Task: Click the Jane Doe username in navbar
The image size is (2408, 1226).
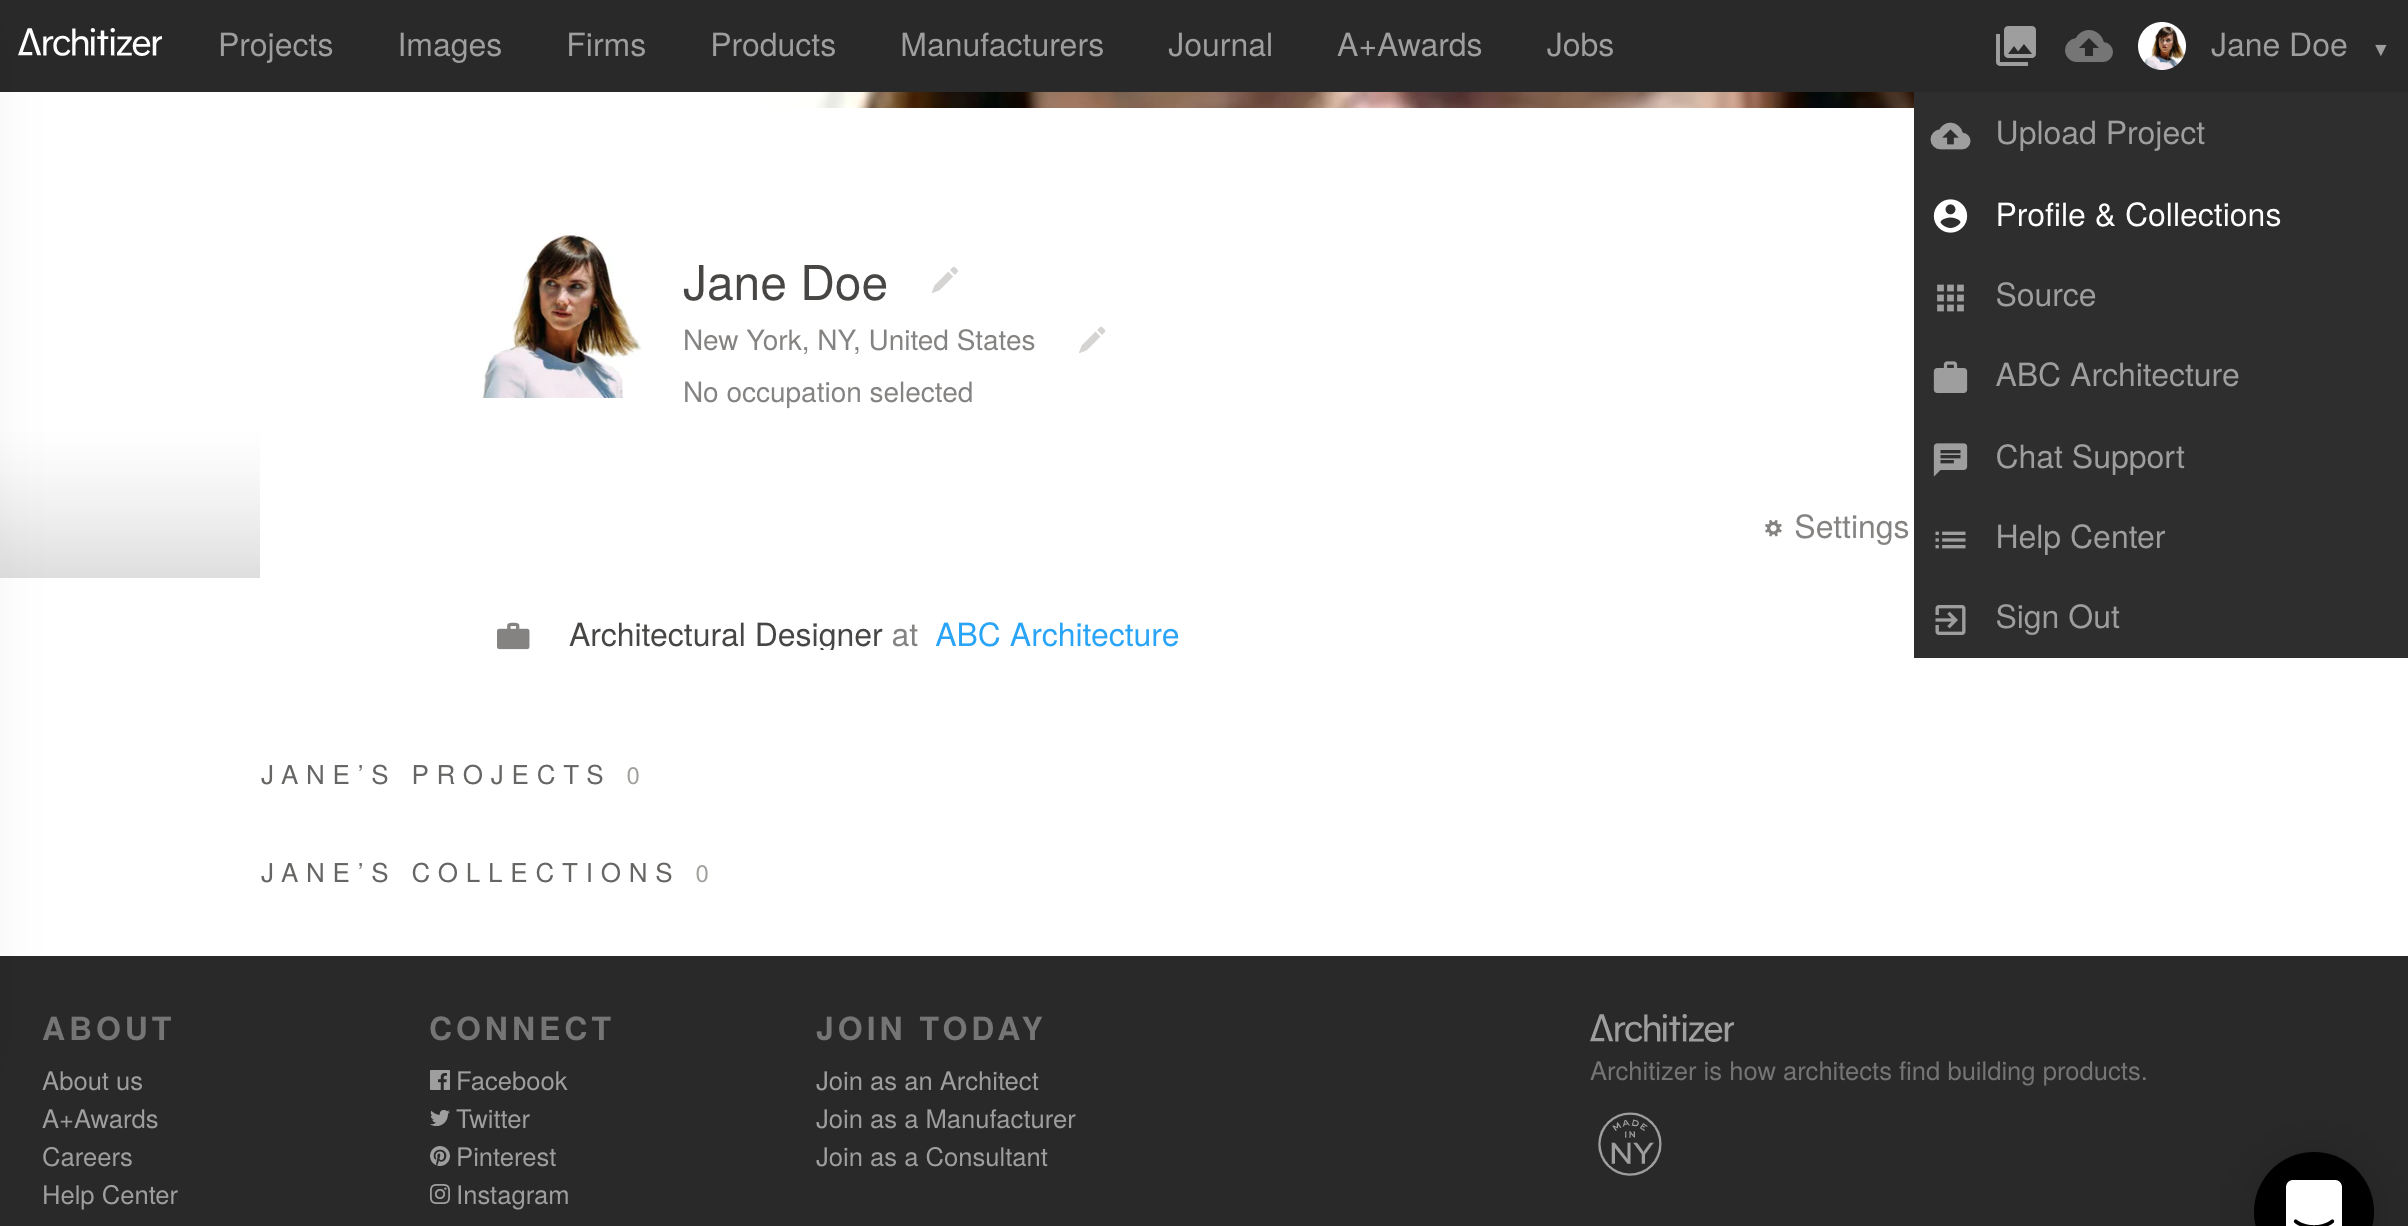Action: 2278,45
